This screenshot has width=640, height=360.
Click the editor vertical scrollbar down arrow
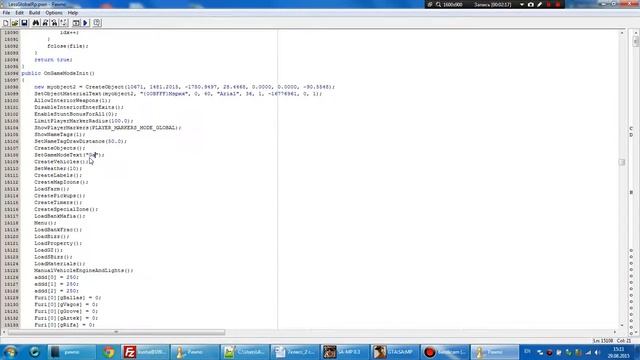[x=622, y=325]
